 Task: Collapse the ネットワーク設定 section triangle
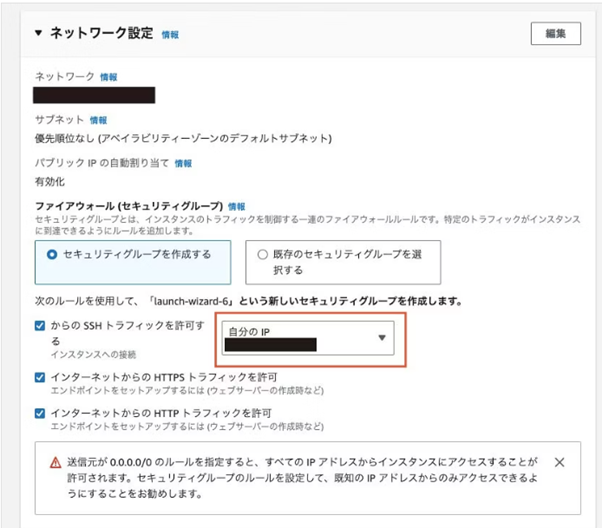[x=38, y=33]
